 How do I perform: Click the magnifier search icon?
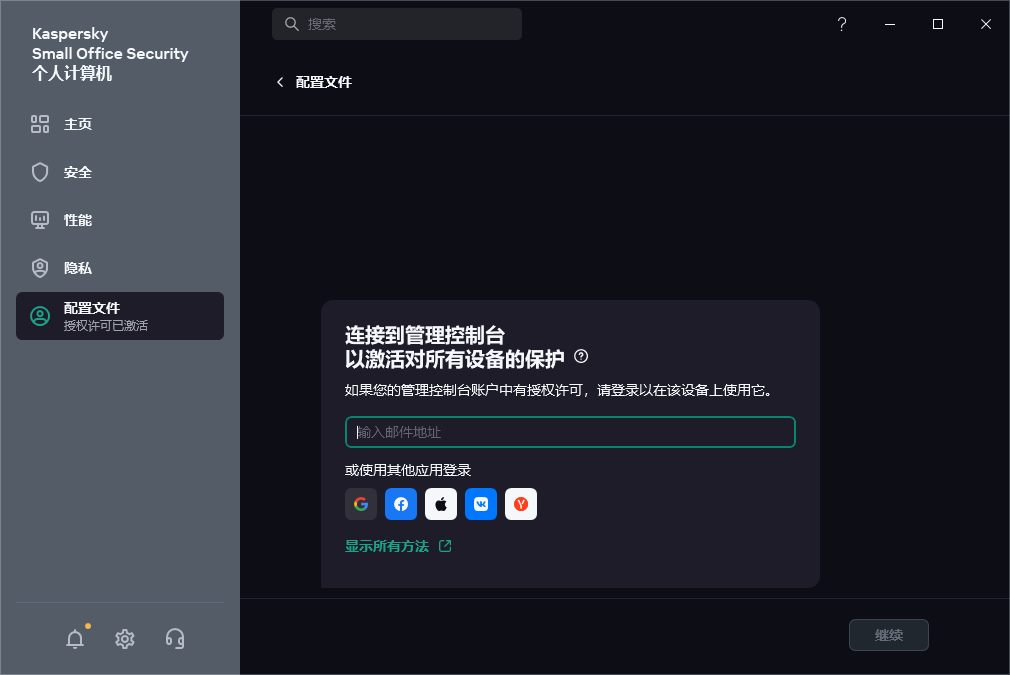(292, 24)
